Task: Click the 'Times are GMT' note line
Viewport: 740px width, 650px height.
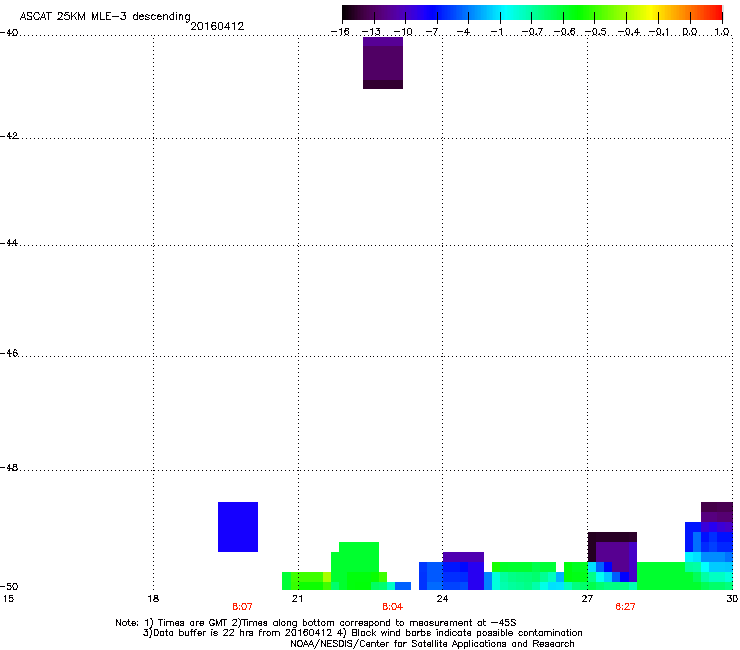Action: click(316, 623)
